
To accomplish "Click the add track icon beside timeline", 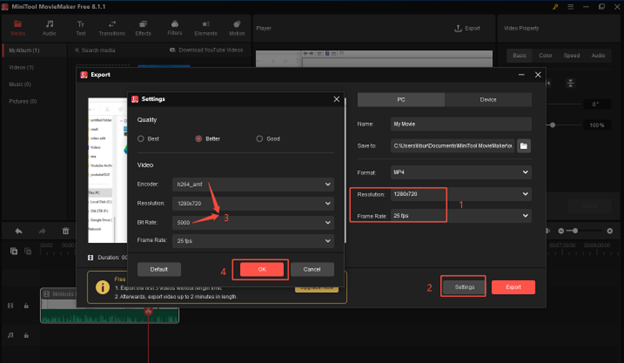I will pyautogui.click(x=14, y=251).
